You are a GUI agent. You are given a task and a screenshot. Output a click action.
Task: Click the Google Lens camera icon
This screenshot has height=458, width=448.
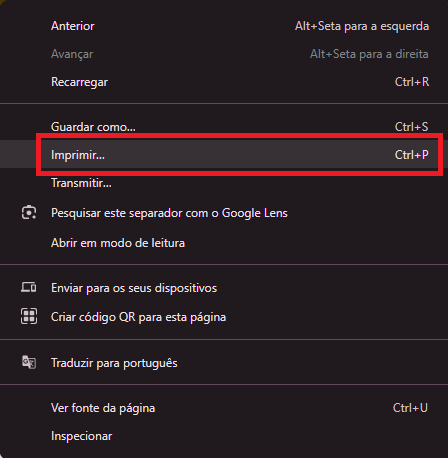29,213
